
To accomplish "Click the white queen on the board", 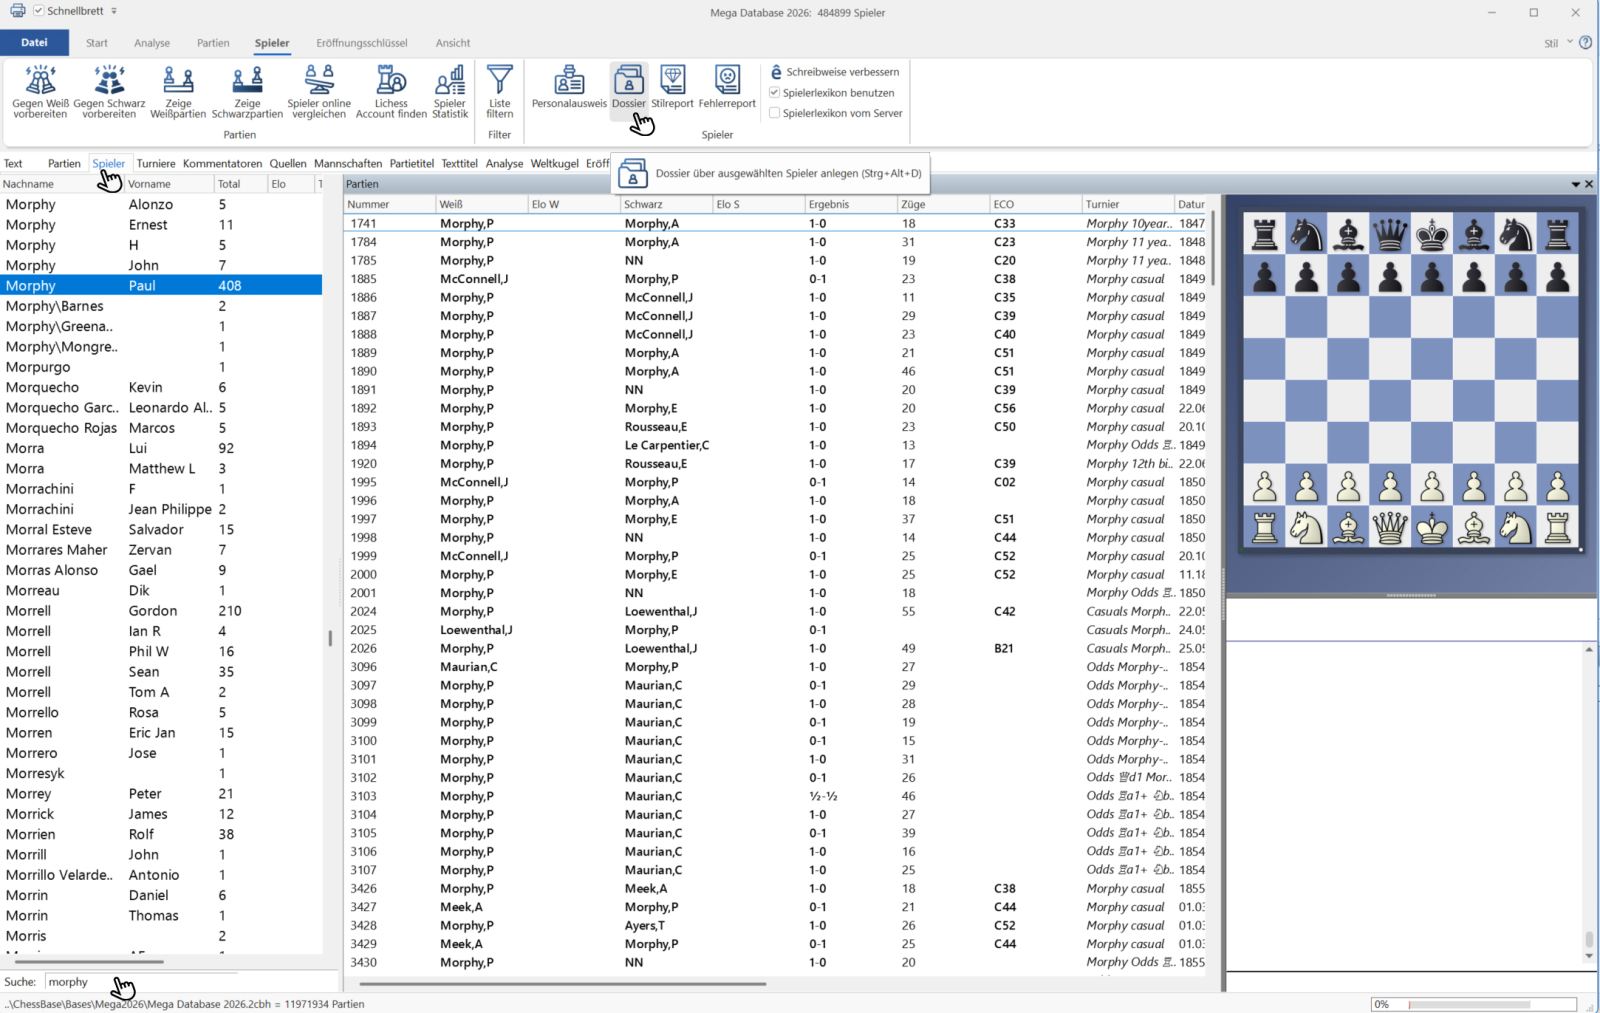I will click(1390, 527).
